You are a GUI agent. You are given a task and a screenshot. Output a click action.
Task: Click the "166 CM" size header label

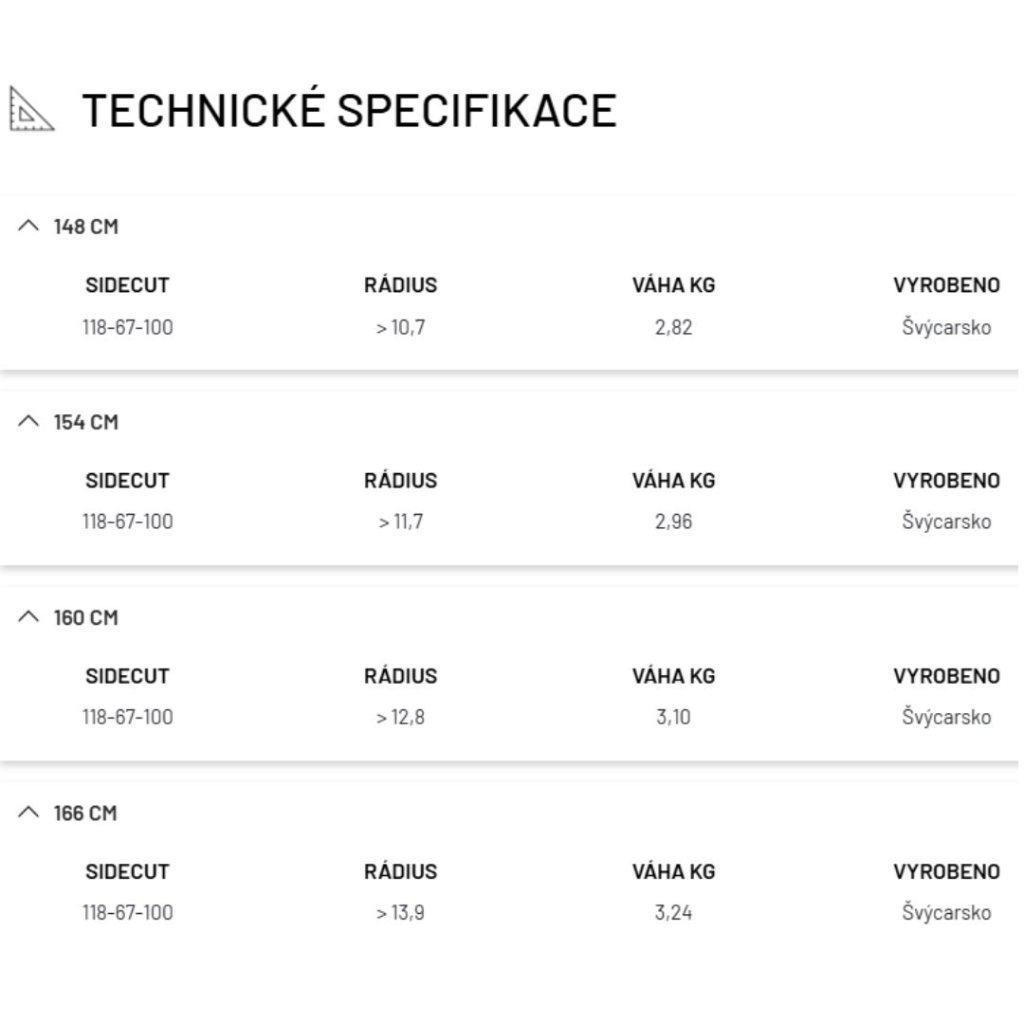tap(86, 813)
